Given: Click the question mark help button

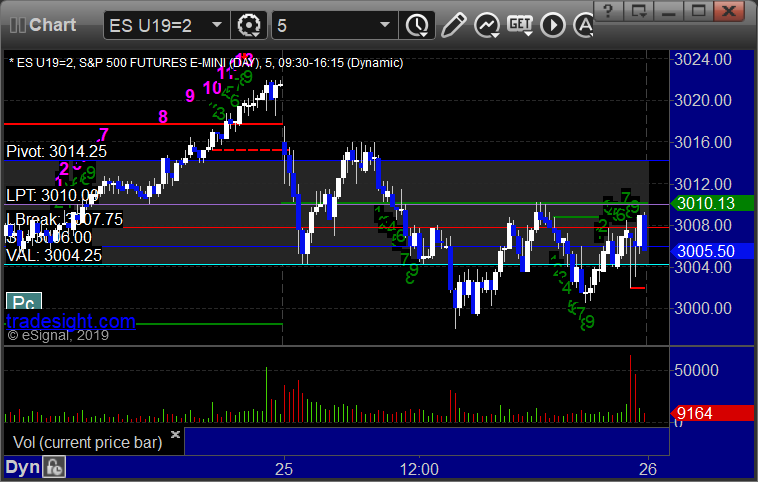Looking at the screenshot, I should click(608, 11).
